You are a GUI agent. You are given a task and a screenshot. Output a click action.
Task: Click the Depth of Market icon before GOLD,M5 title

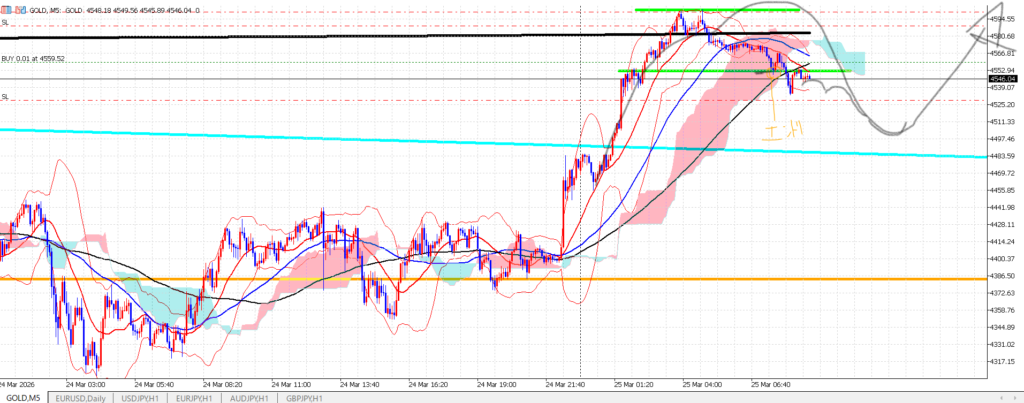click(5, 9)
